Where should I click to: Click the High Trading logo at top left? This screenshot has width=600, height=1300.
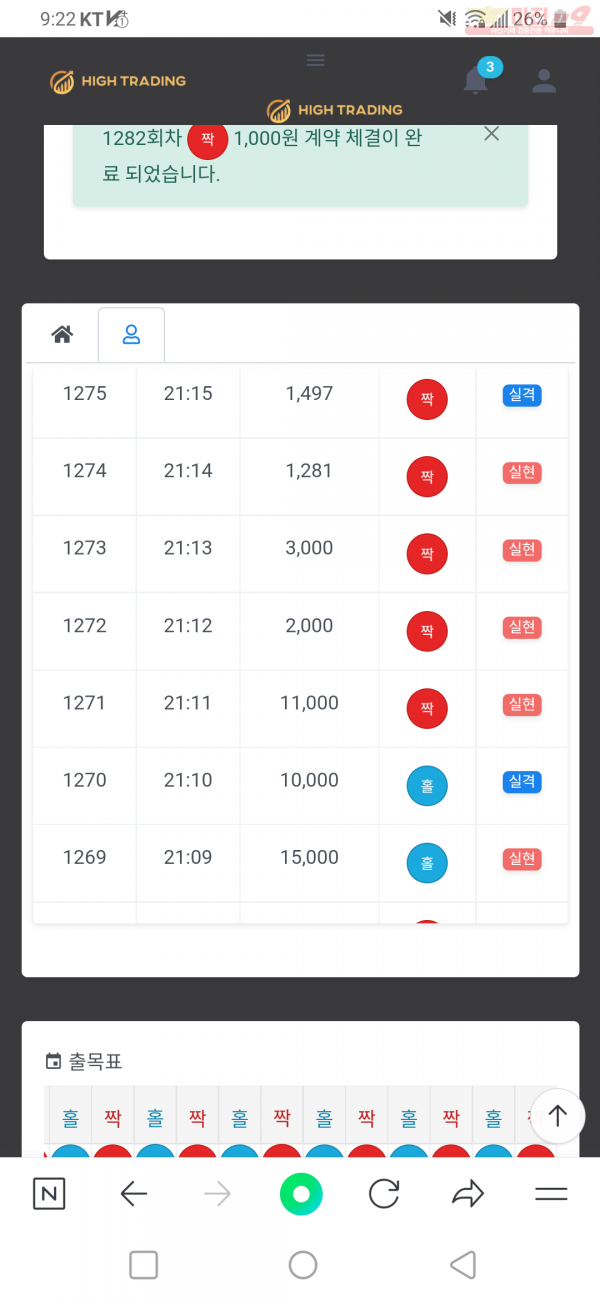click(118, 81)
